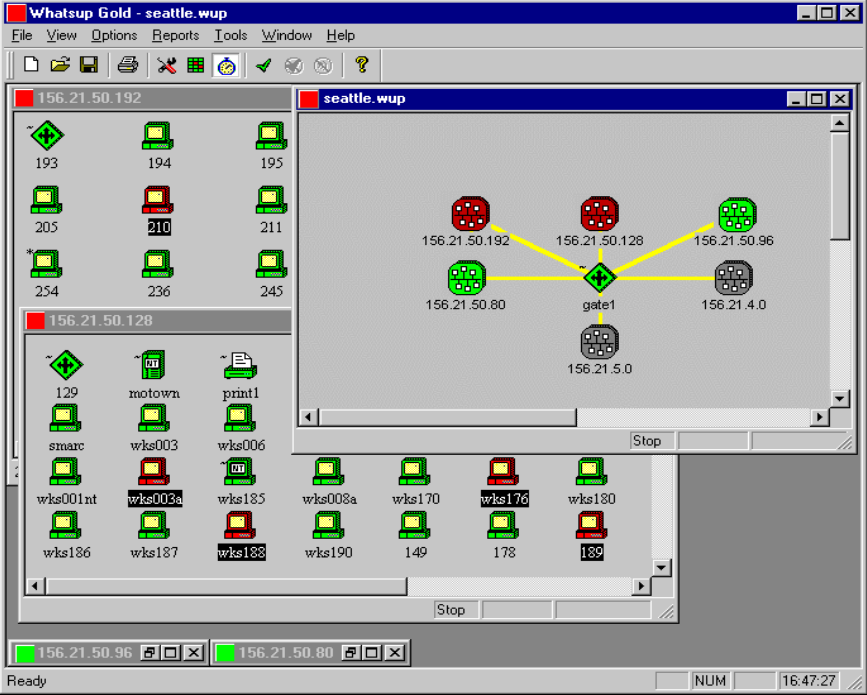Select the 156.21.50.192 subnet node in the seattle.wup map
The height and width of the screenshot is (695, 867).
pyautogui.click(x=471, y=213)
